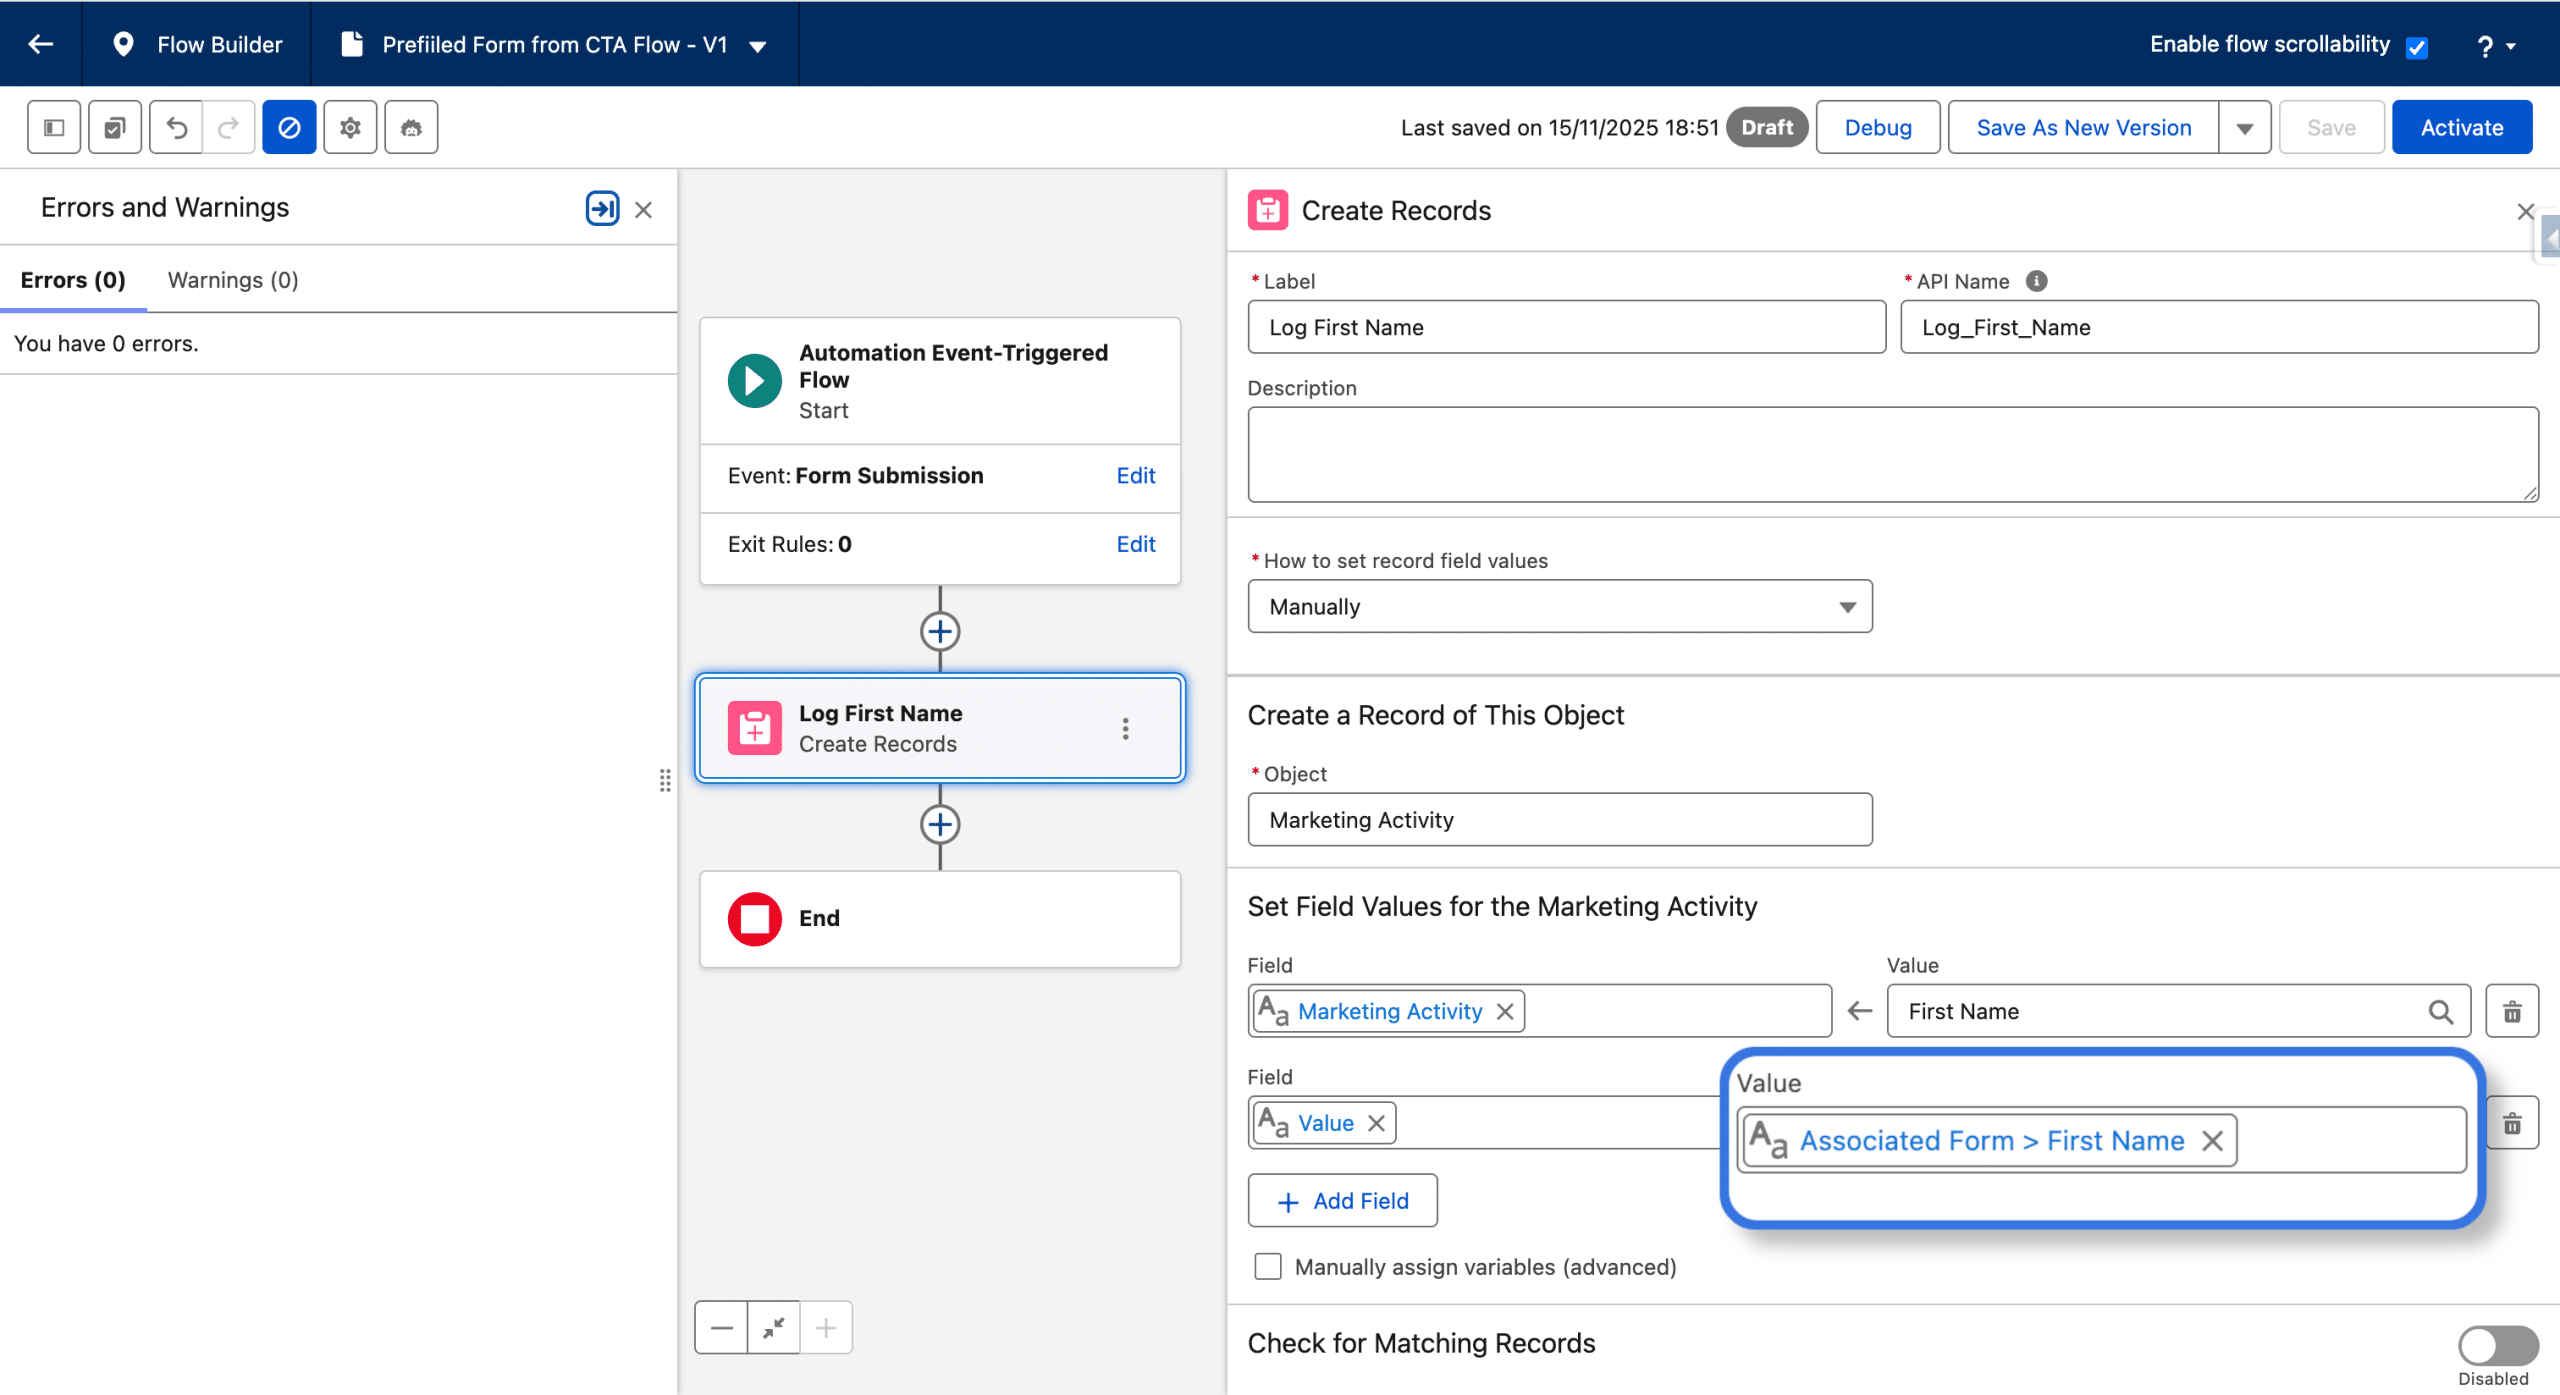Expand the Save As New Version arrow
The height and width of the screenshot is (1395, 2560).
coord(2244,128)
